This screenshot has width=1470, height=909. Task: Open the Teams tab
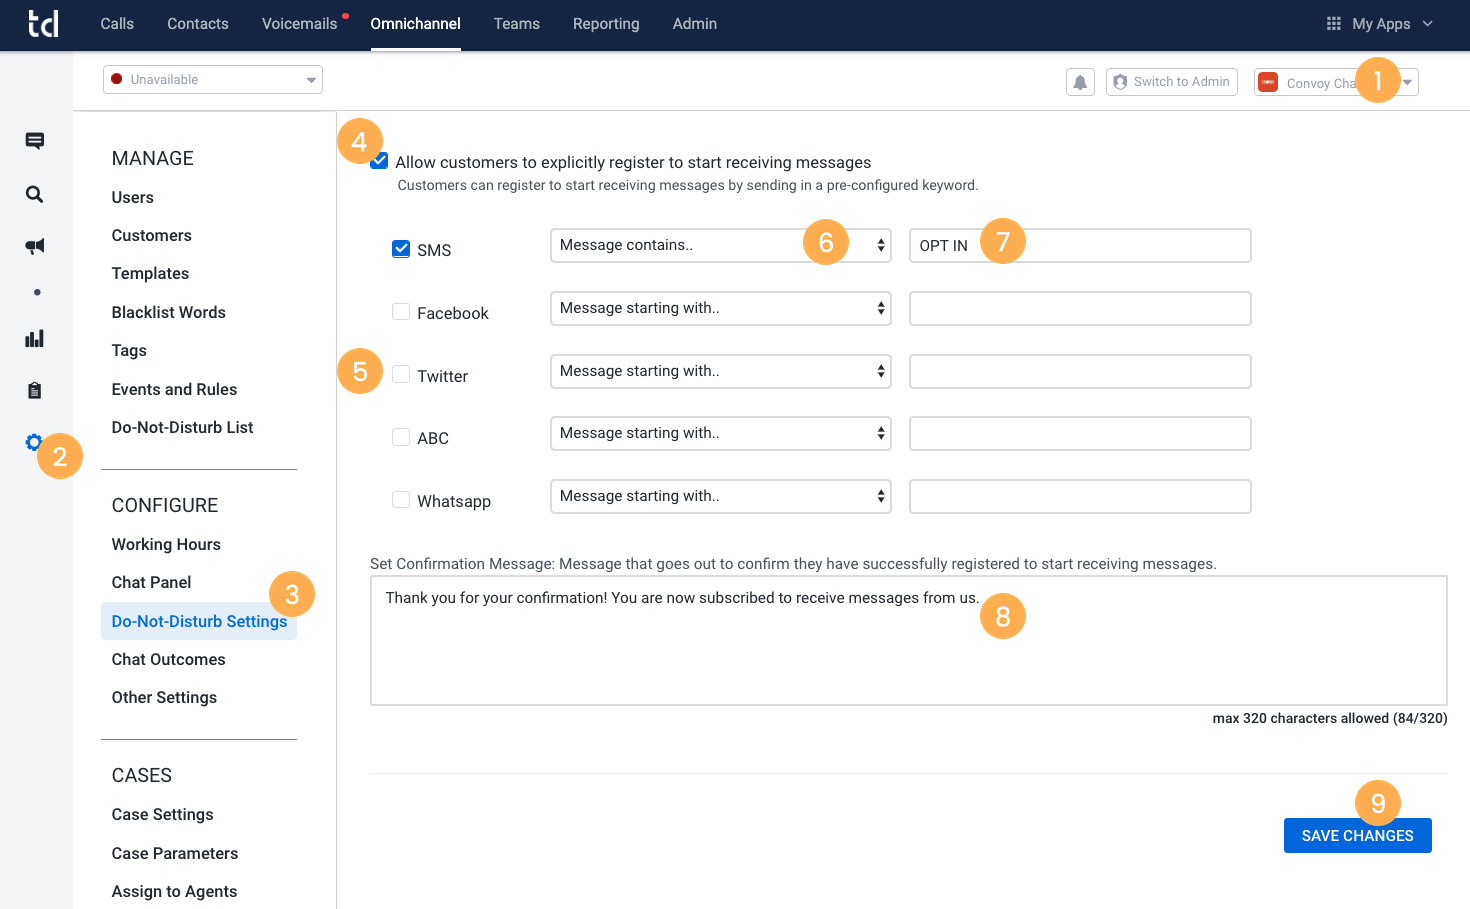(x=517, y=24)
